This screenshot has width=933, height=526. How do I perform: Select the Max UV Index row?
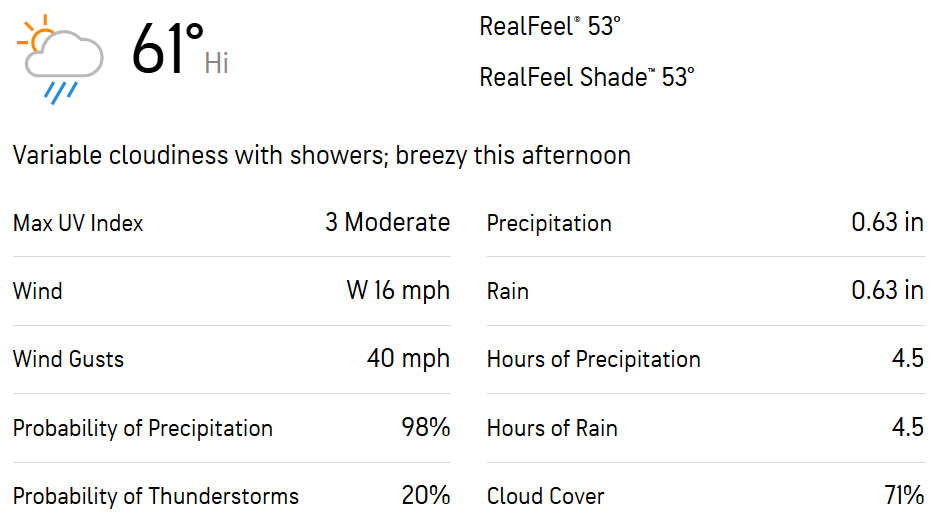coord(231,223)
